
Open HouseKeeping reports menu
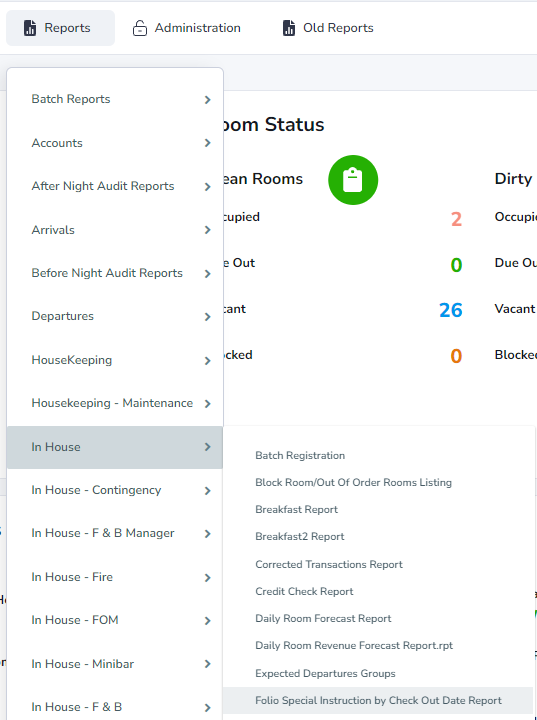point(115,360)
